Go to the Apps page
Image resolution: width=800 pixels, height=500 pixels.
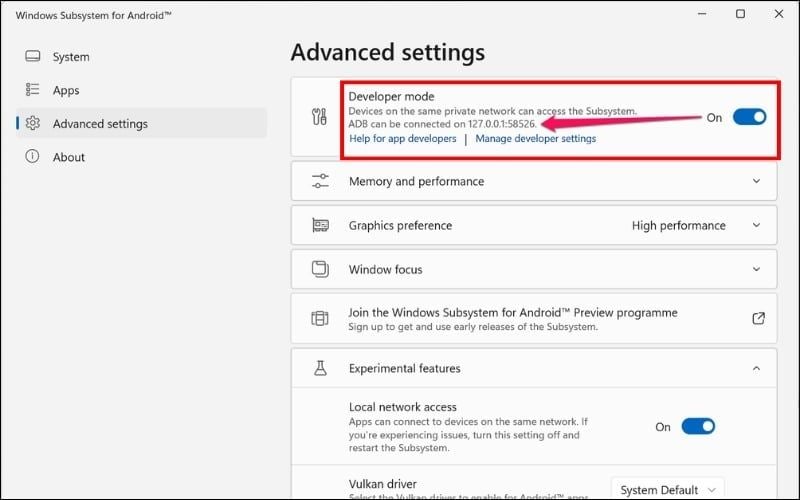66,90
